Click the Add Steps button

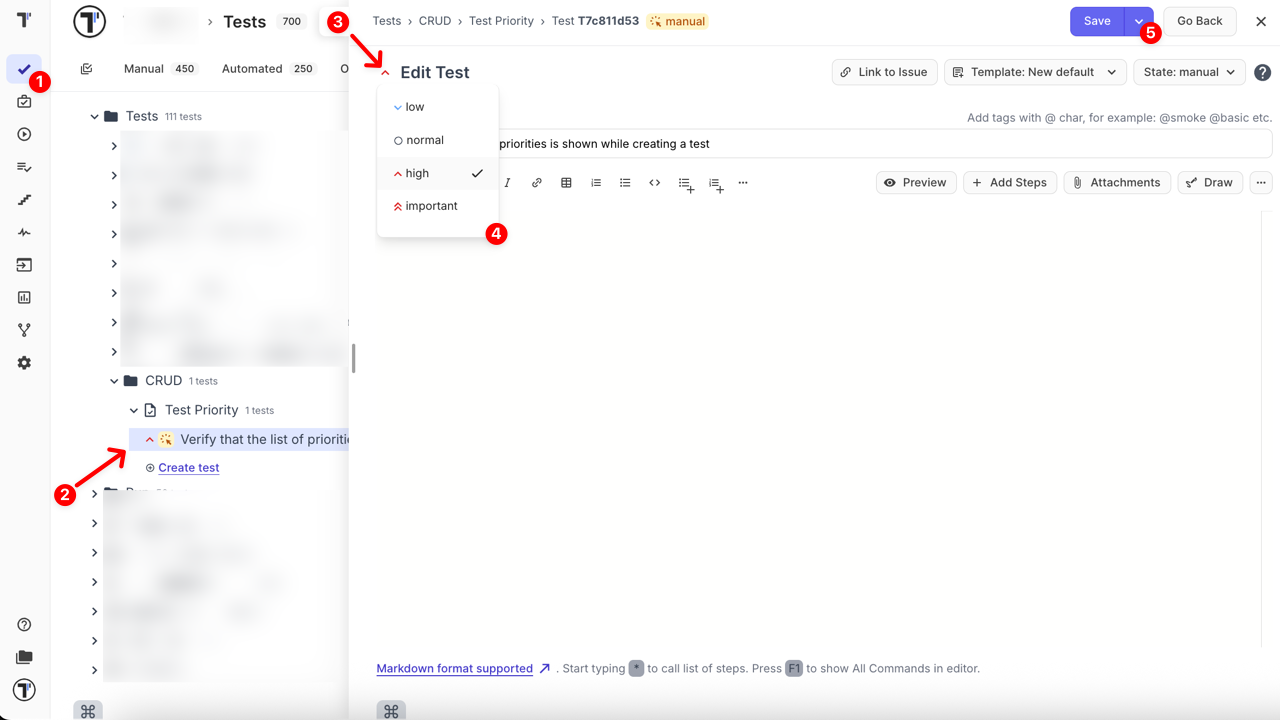(x=1009, y=183)
